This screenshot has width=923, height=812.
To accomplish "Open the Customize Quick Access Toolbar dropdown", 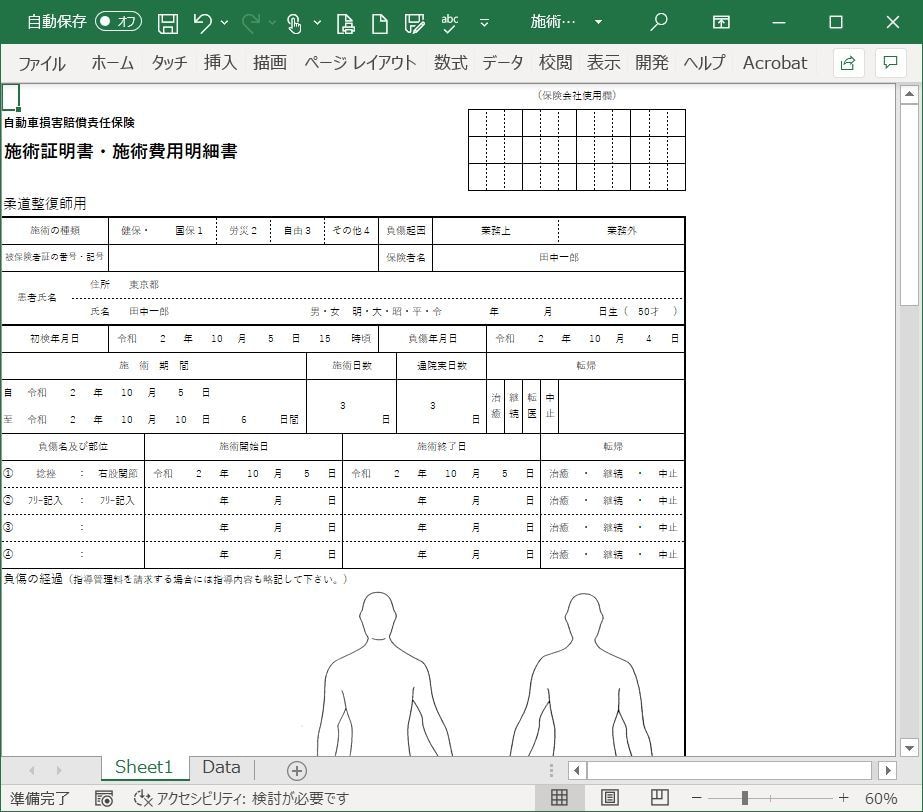I will coord(484,23).
